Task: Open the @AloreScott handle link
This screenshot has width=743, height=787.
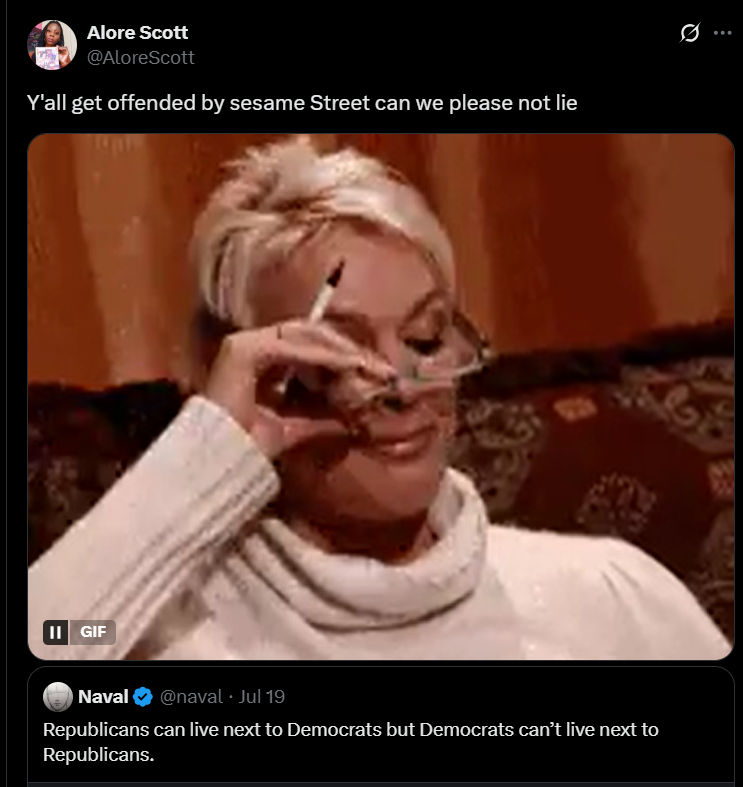Action: coord(141,57)
